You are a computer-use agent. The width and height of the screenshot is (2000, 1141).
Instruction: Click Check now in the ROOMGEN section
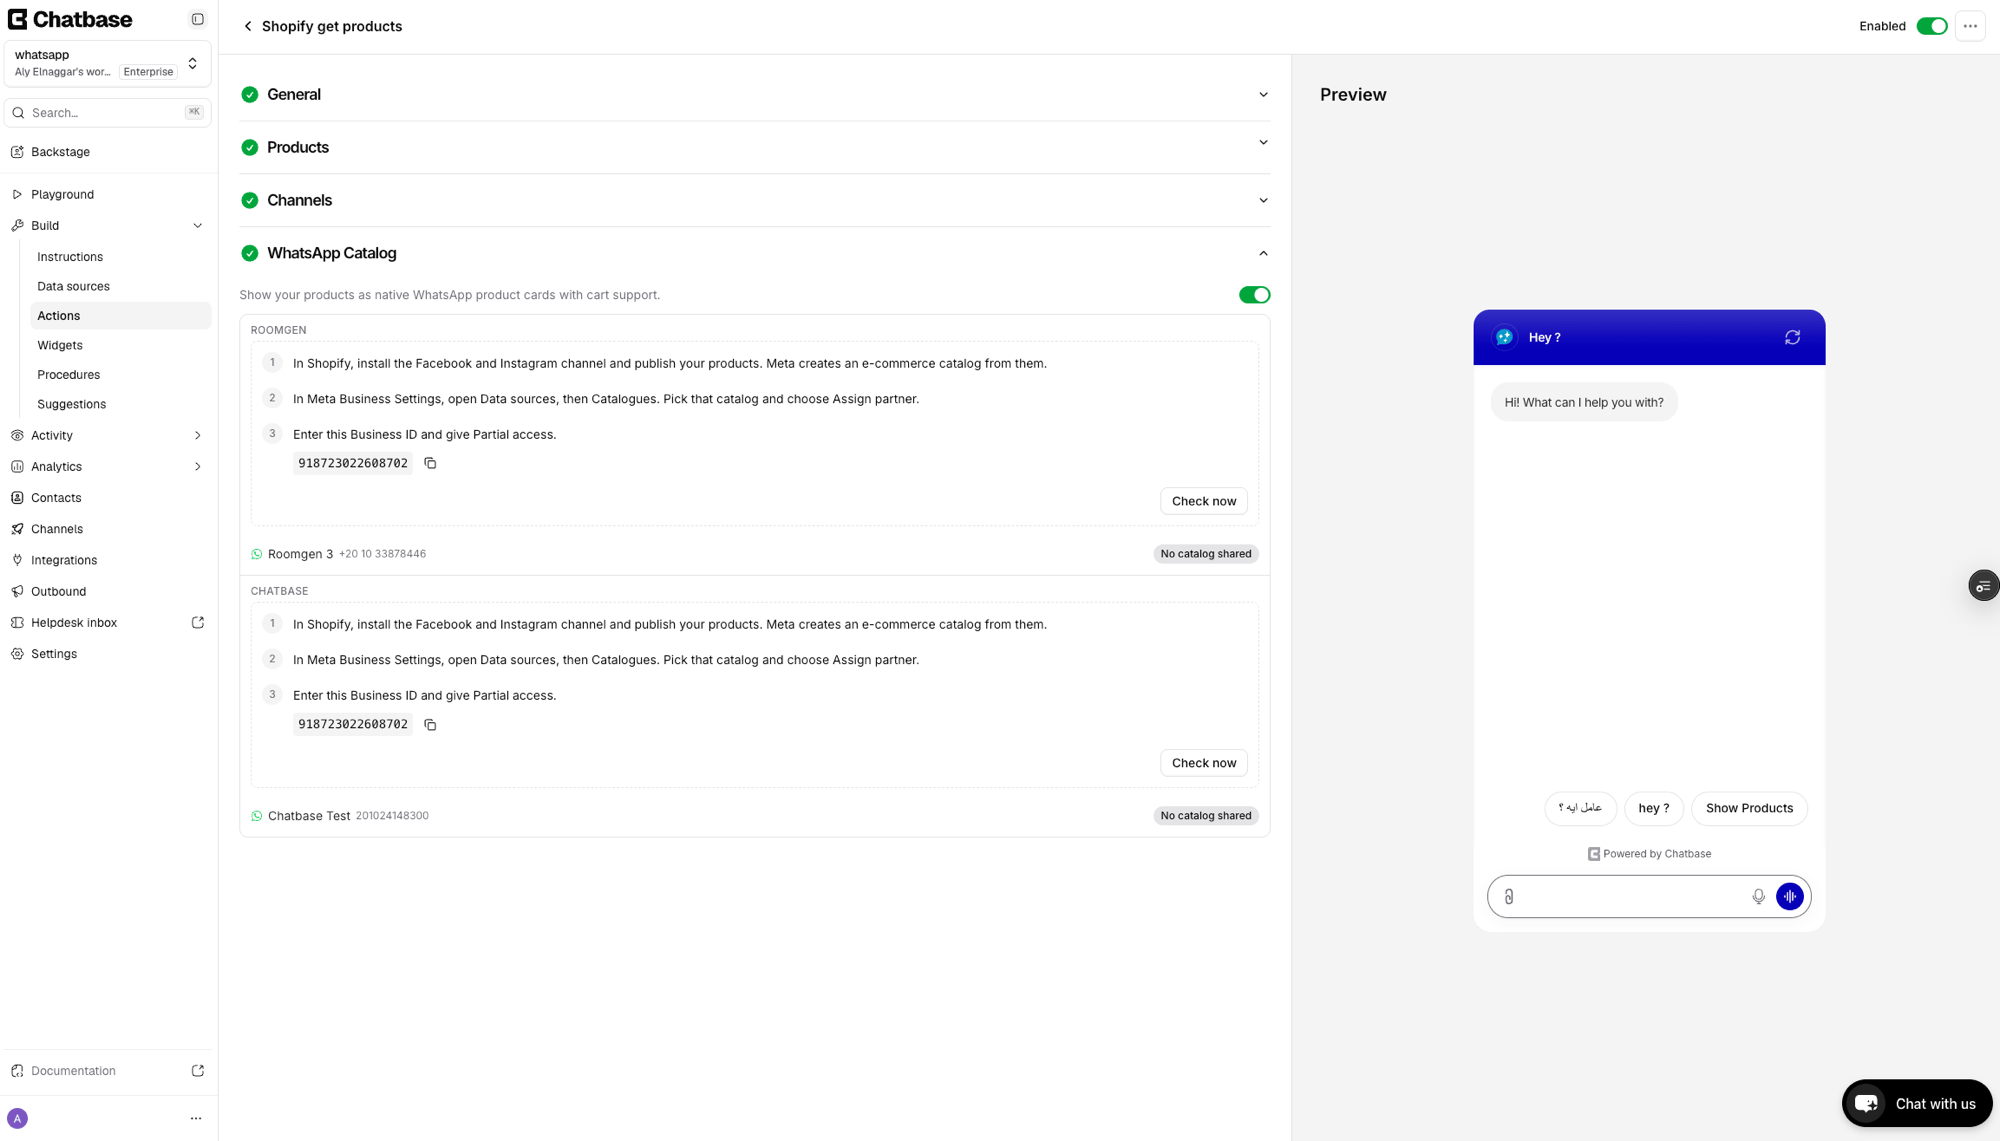click(x=1203, y=501)
